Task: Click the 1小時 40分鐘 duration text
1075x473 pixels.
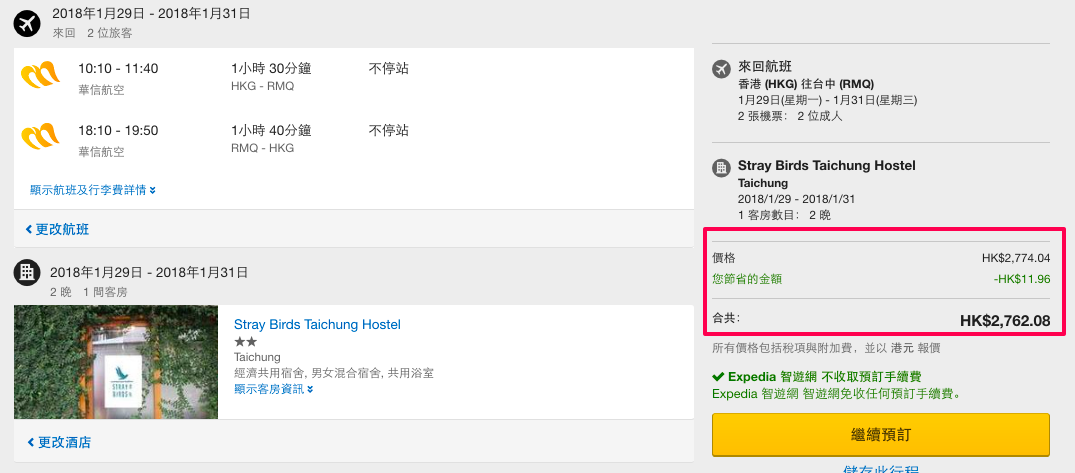Action: (271, 130)
